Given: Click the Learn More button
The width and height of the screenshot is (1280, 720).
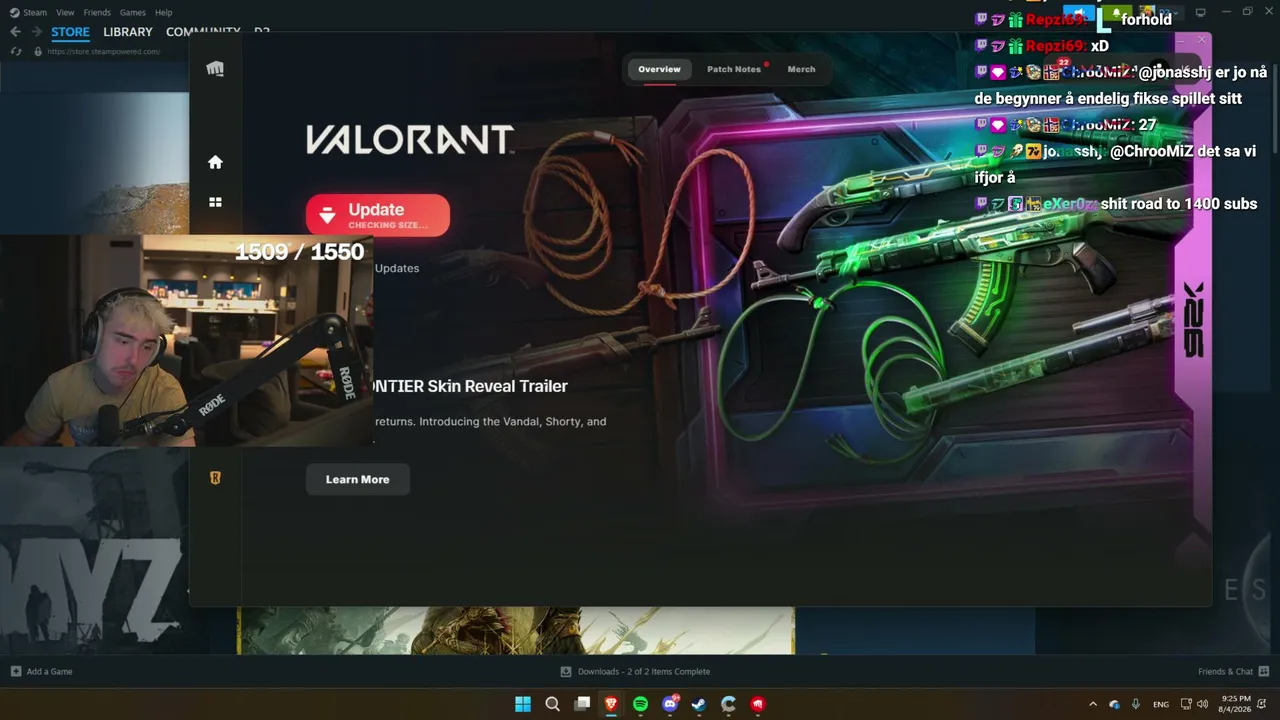Looking at the screenshot, I should tap(358, 479).
